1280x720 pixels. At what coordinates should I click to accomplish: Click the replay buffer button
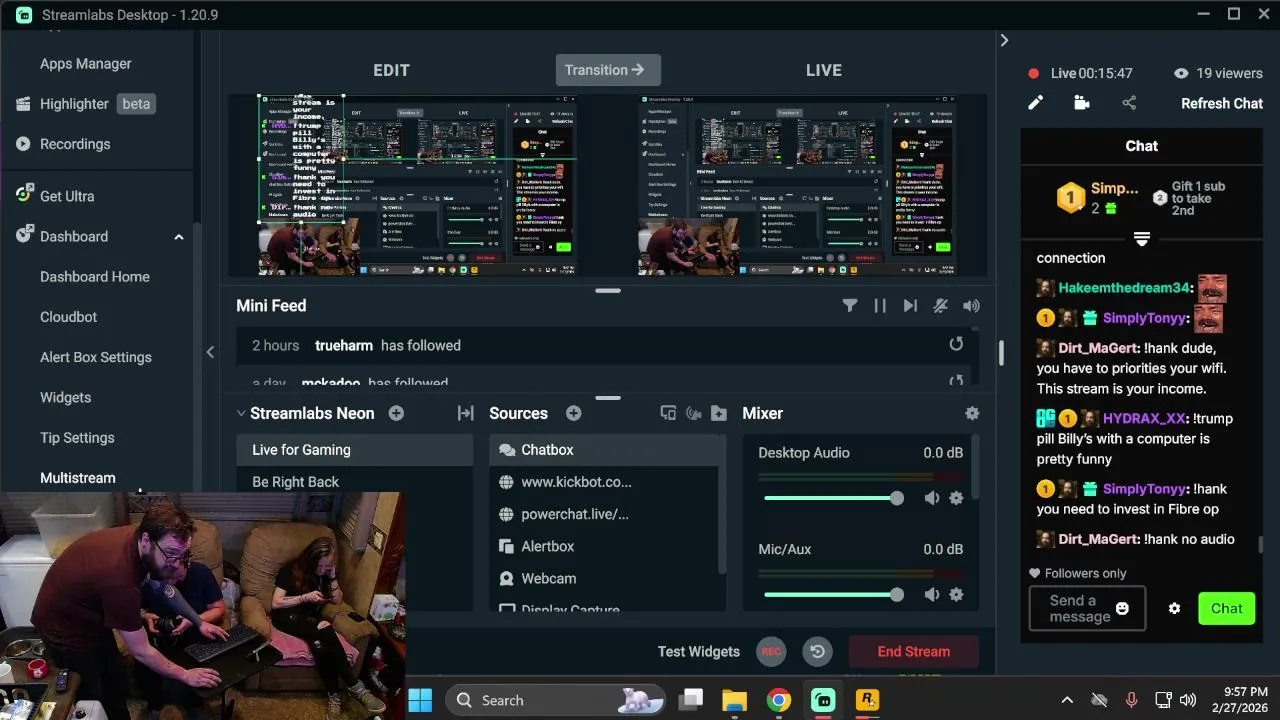point(817,651)
